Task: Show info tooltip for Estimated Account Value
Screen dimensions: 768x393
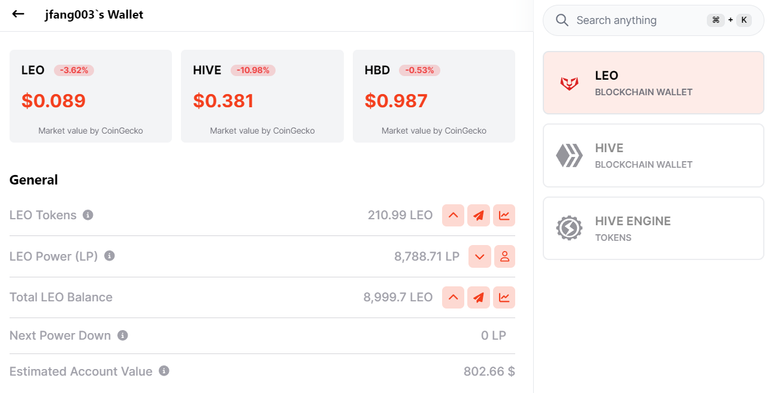Action: (164, 371)
